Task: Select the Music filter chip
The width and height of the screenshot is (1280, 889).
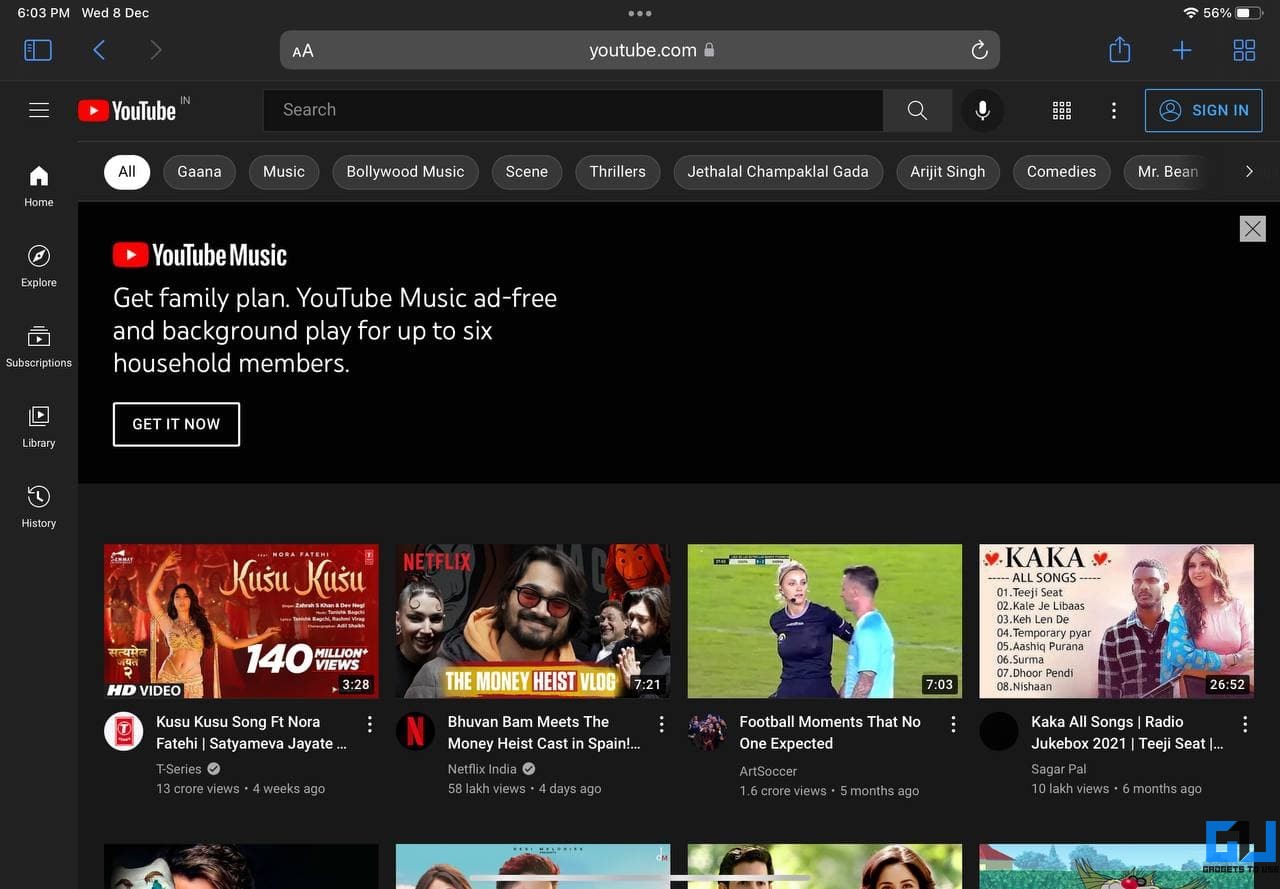Action: [284, 172]
